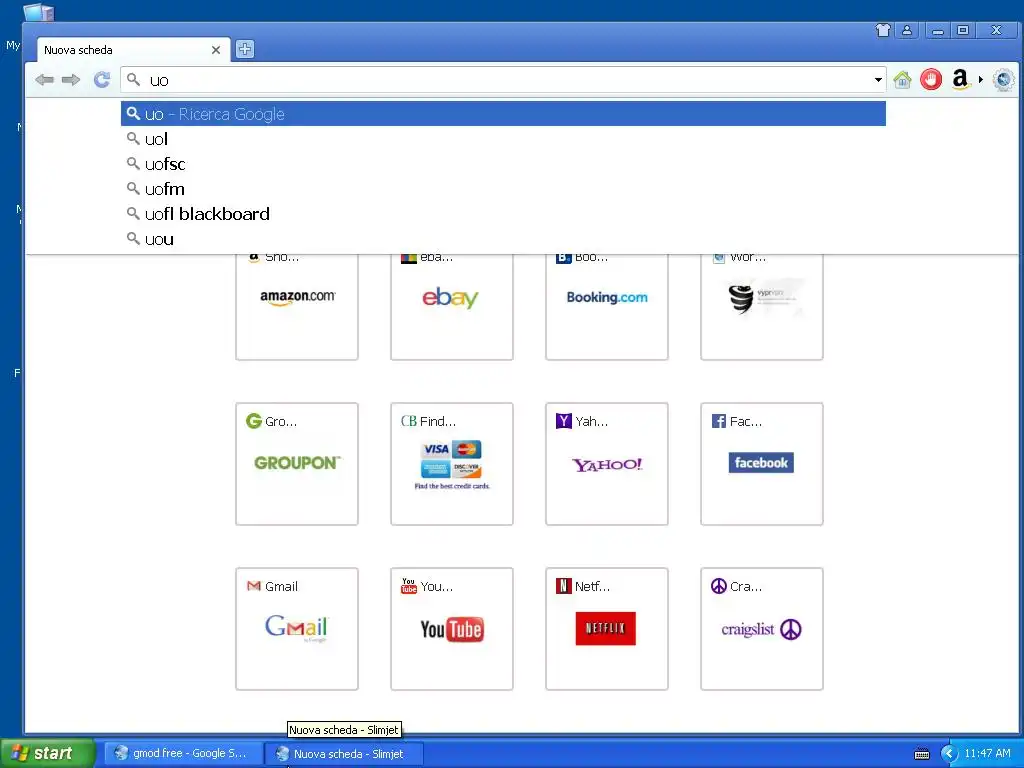Click the Gmail M favicon
Screen dimensions: 1024x768
[254, 586]
